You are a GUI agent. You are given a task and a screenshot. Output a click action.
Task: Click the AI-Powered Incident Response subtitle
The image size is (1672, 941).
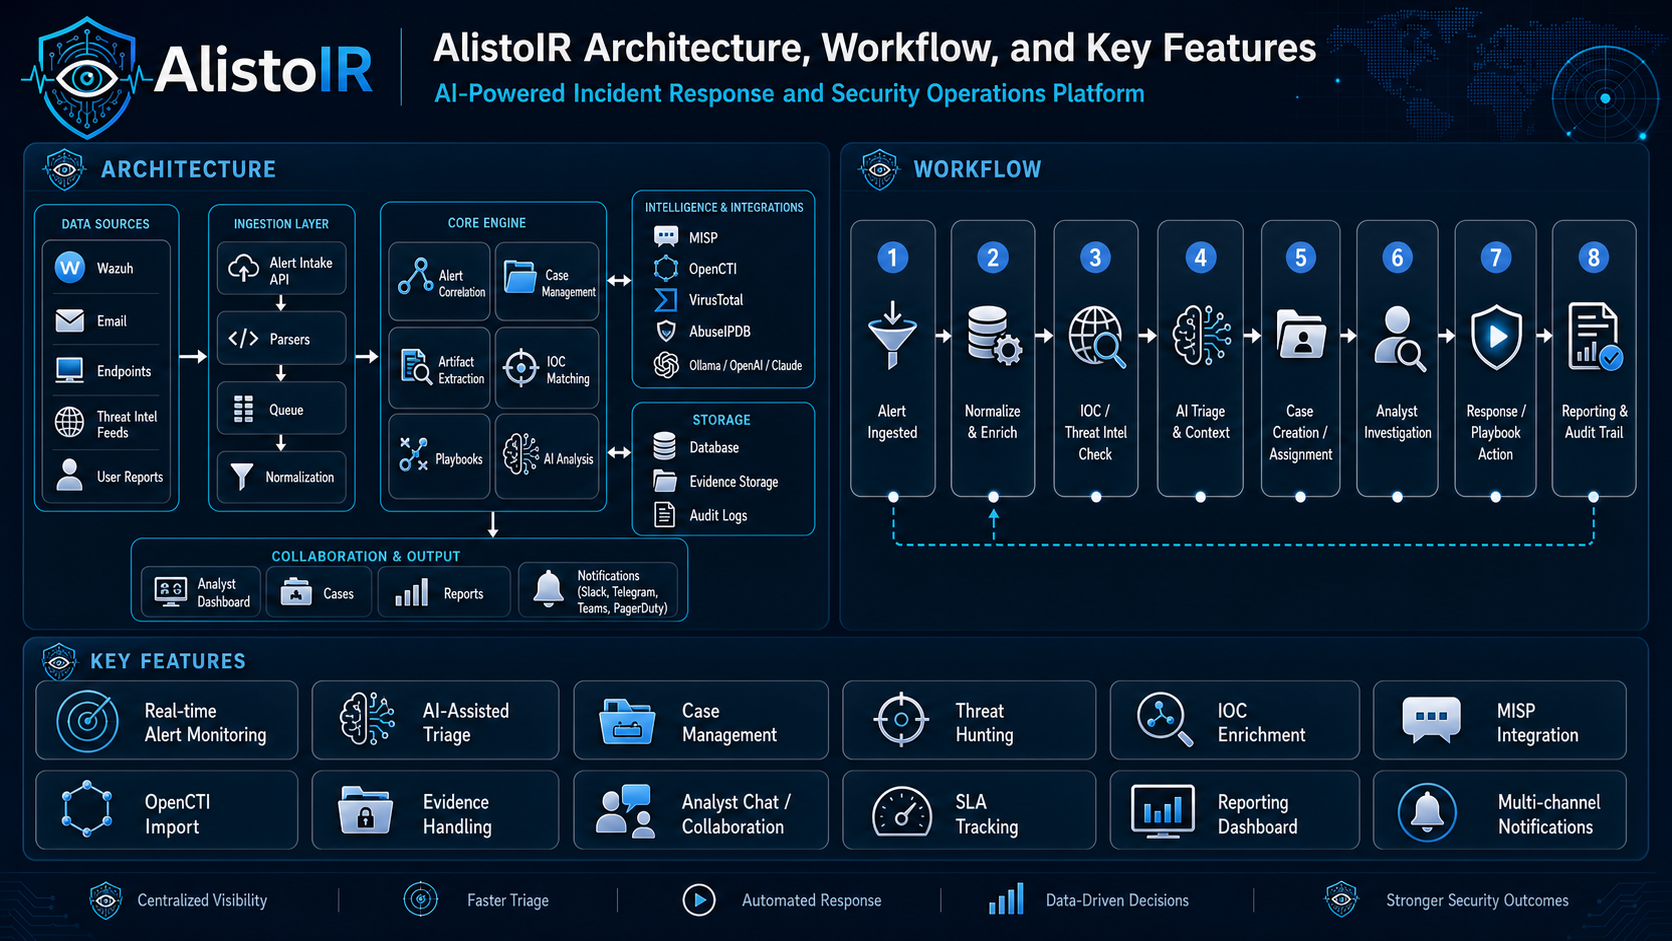(x=789, y=93)
